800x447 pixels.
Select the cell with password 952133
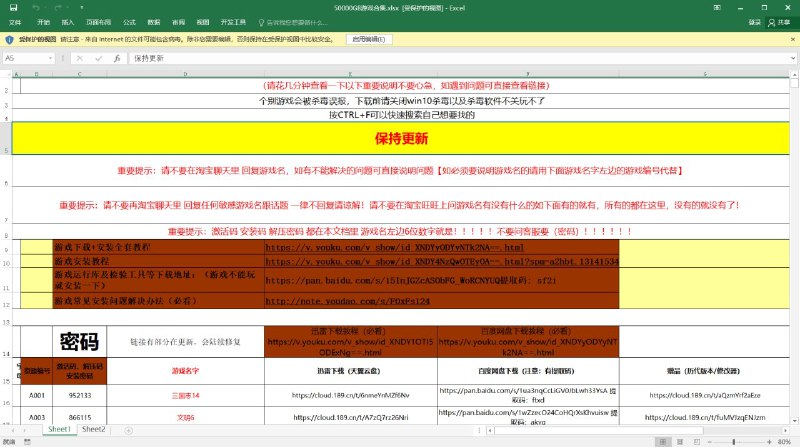point(80,395)
